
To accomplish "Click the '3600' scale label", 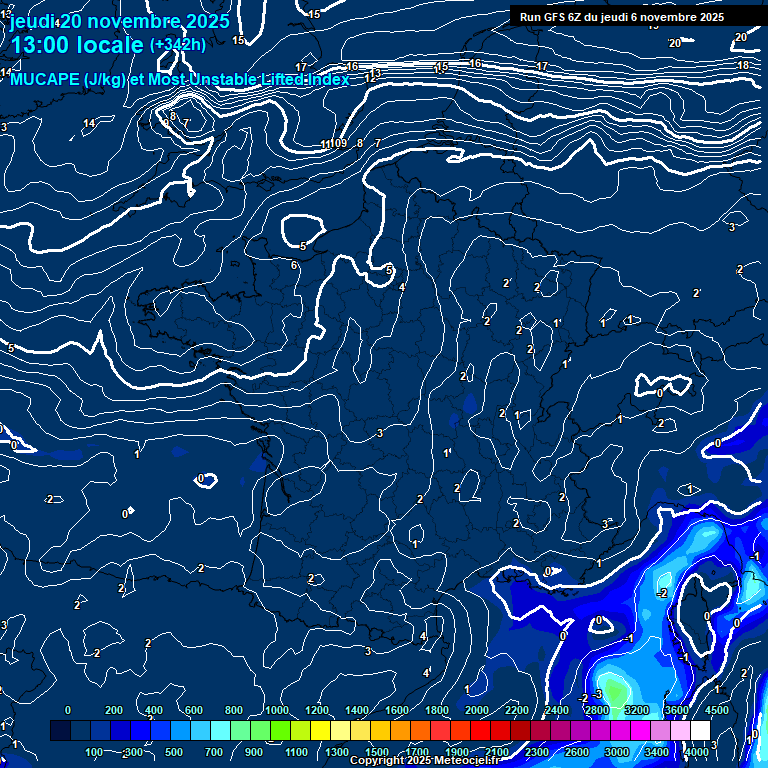I will click(677, 710).
